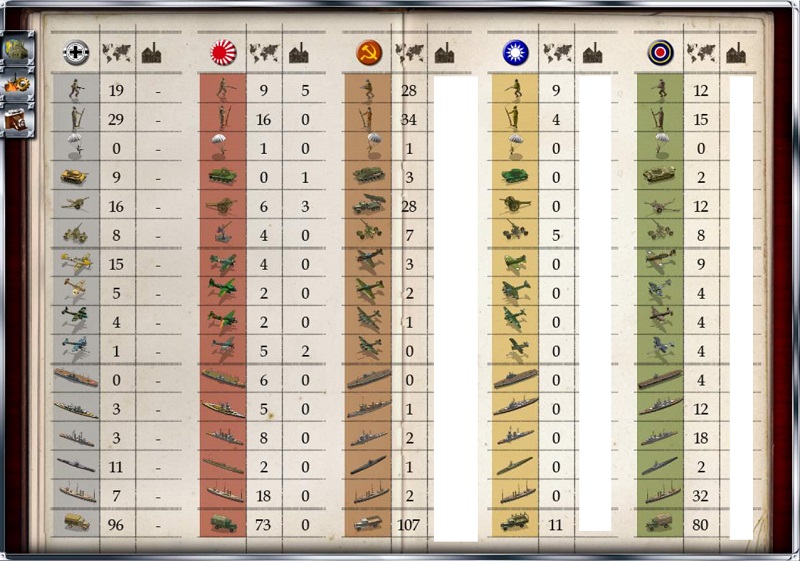Click the factory icon in the British header

coord(736,53)
